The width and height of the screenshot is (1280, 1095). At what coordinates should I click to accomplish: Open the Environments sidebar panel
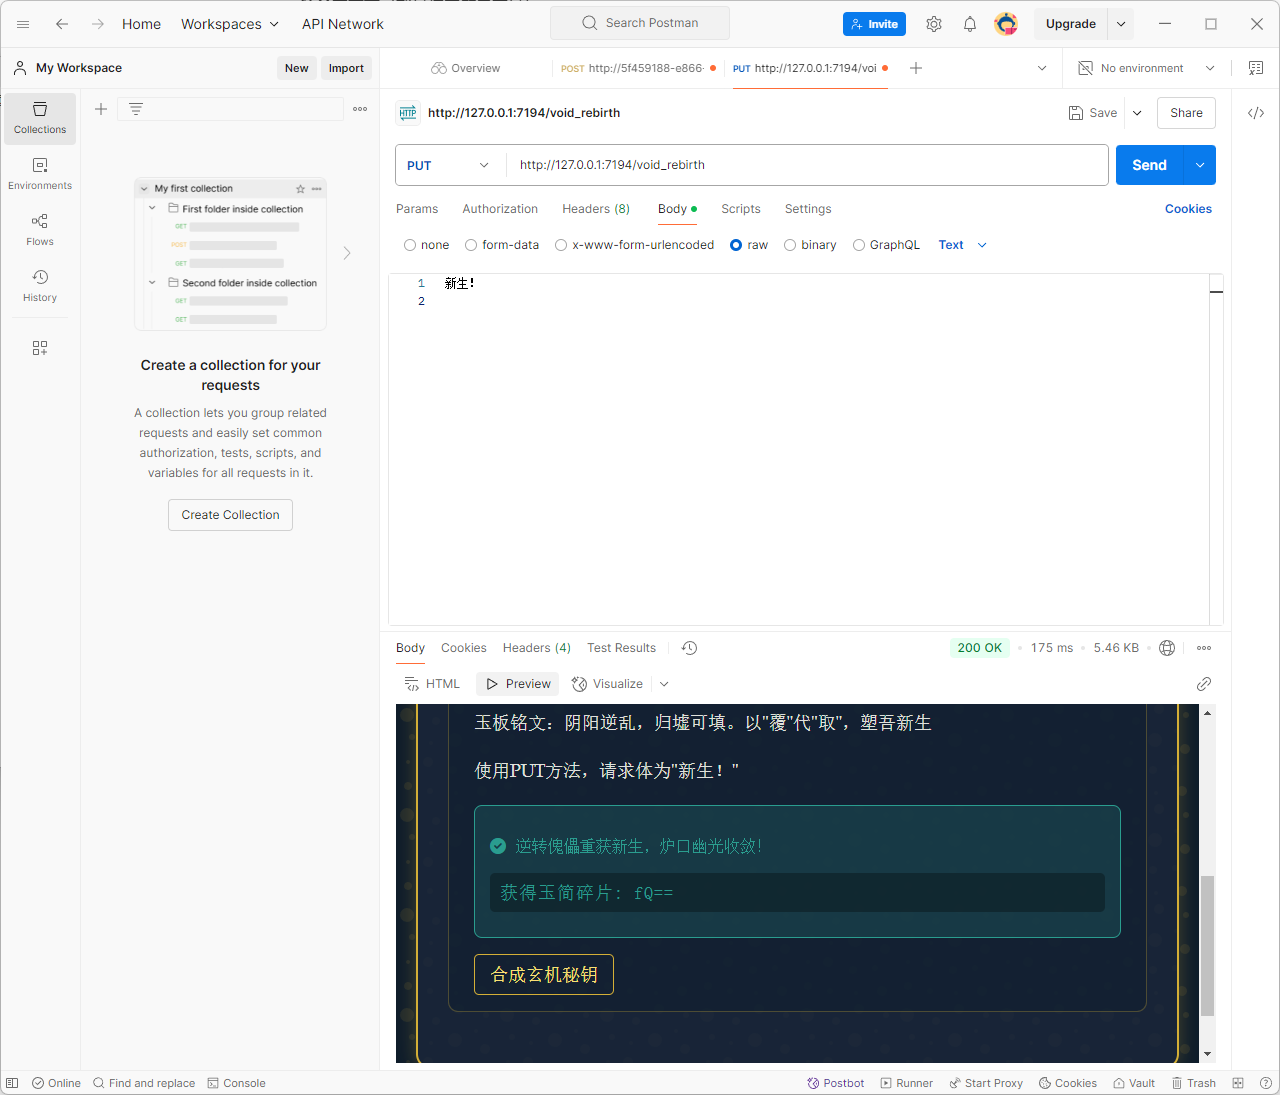(x=40, y=174)
